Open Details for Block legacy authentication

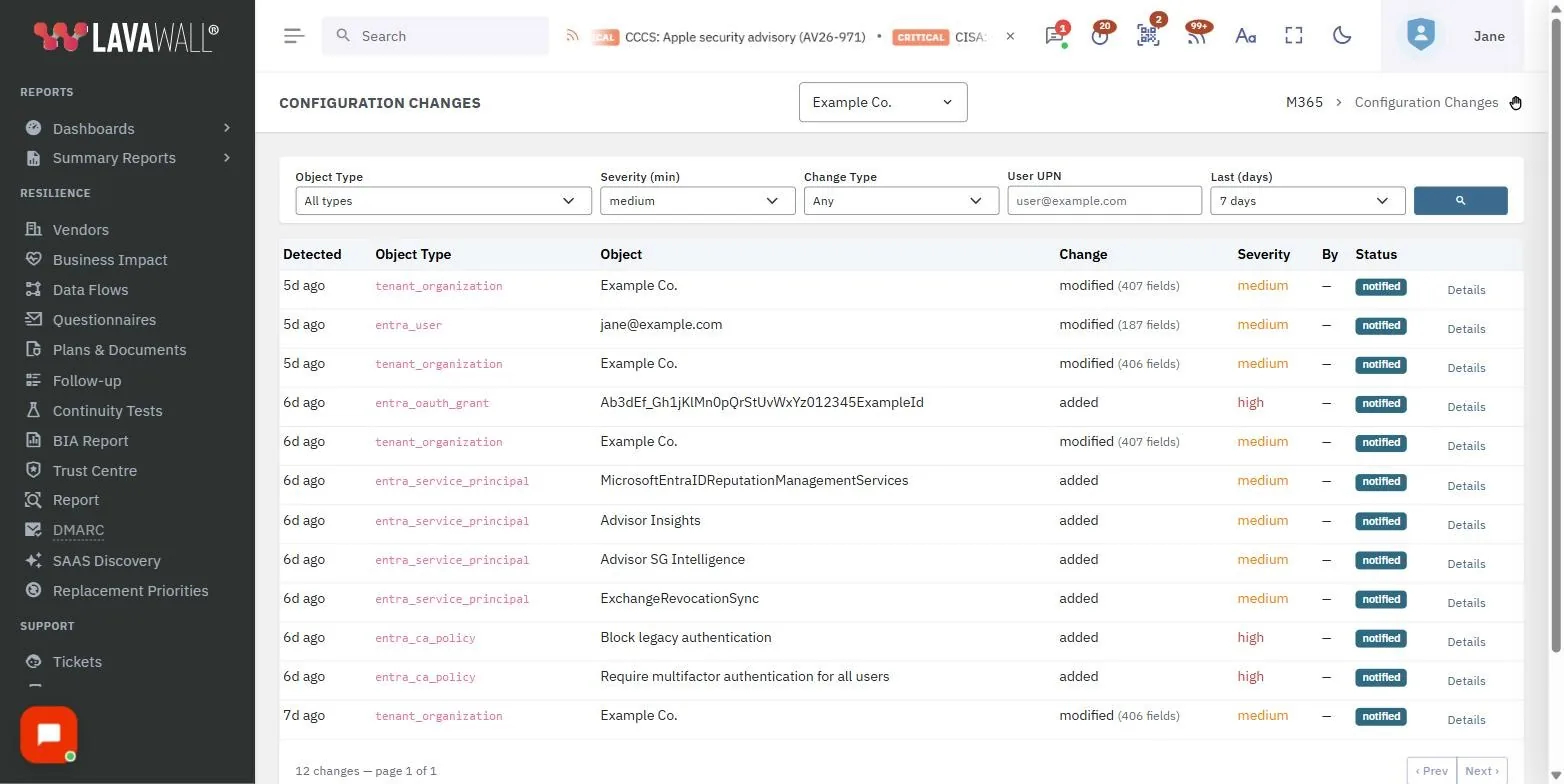[1466, 642]
